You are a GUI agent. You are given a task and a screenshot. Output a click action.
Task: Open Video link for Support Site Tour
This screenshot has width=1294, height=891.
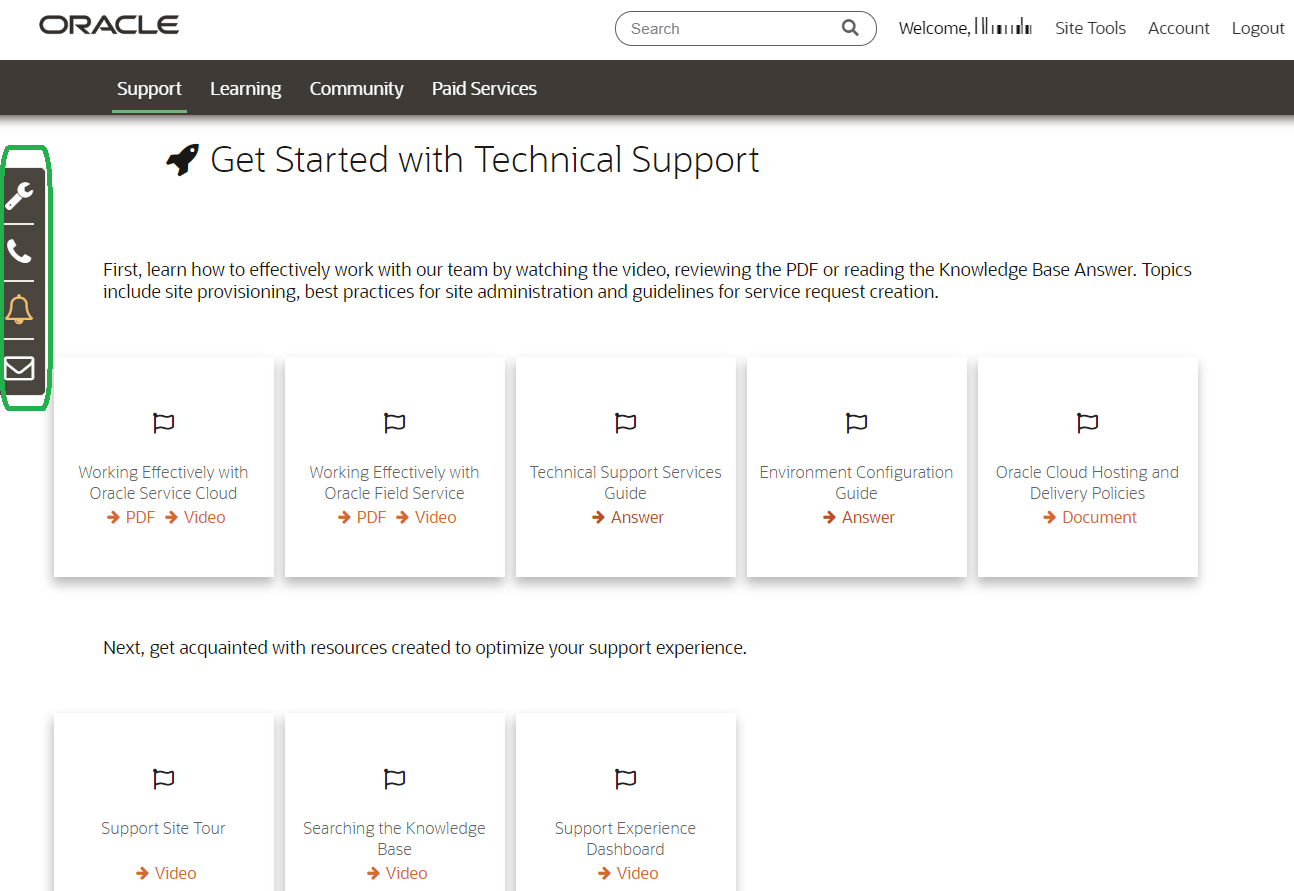coord(166,873)
